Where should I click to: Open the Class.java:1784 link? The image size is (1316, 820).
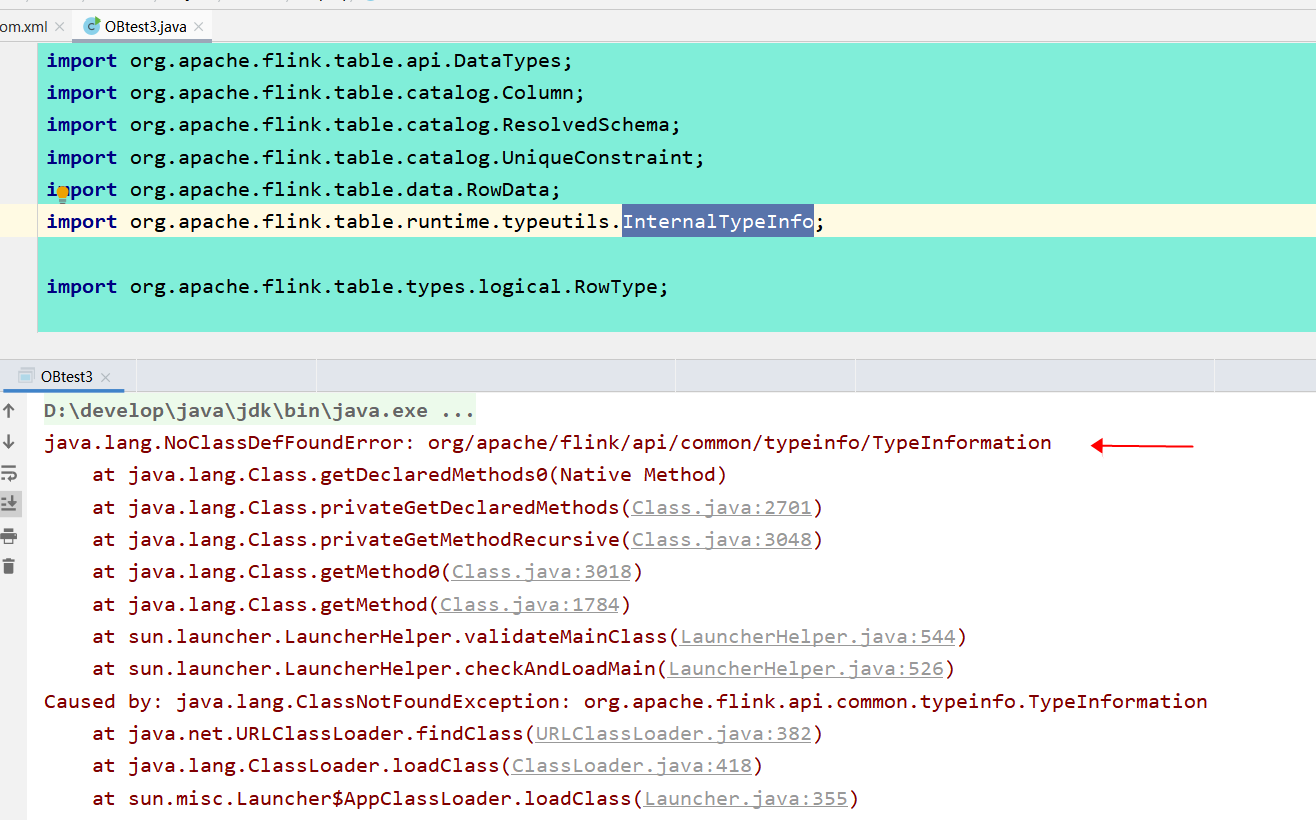tap(529, 604)
